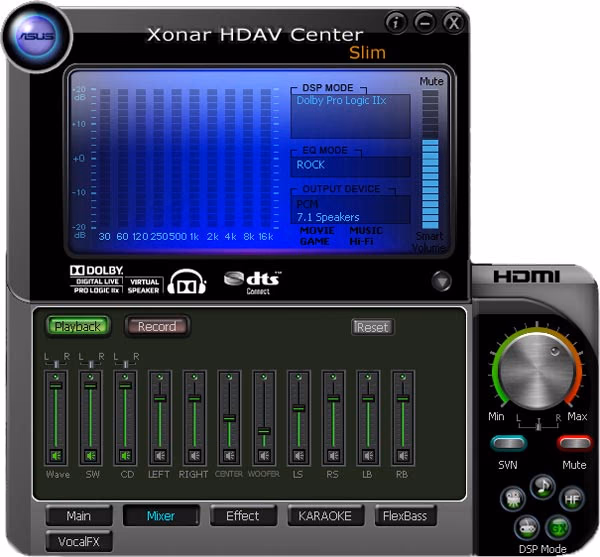Click the 16k equalizer band column
Screen dimensions: 600x557
coord(266,158)
